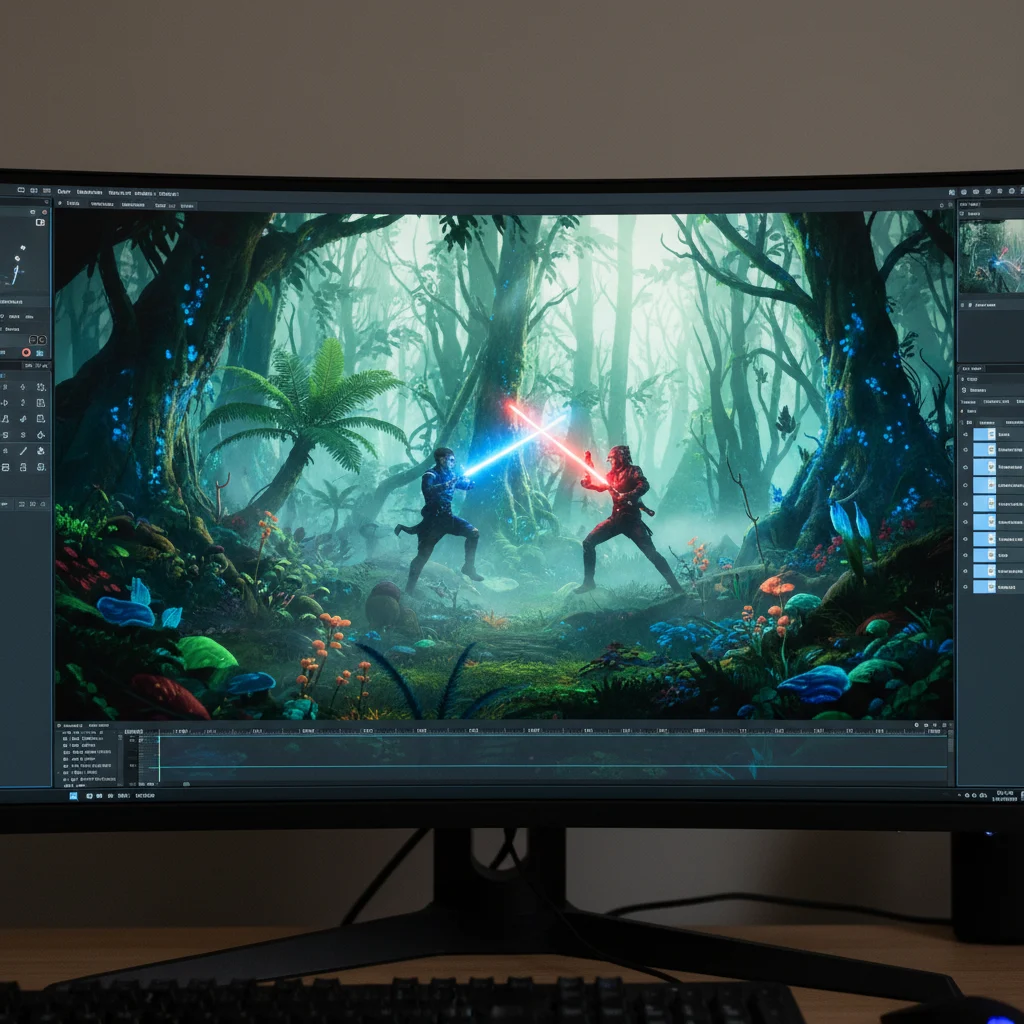Click the blue Start icon in the taskbar
This screenshot has width=1024, height=1024.
[x=73, y=796]
